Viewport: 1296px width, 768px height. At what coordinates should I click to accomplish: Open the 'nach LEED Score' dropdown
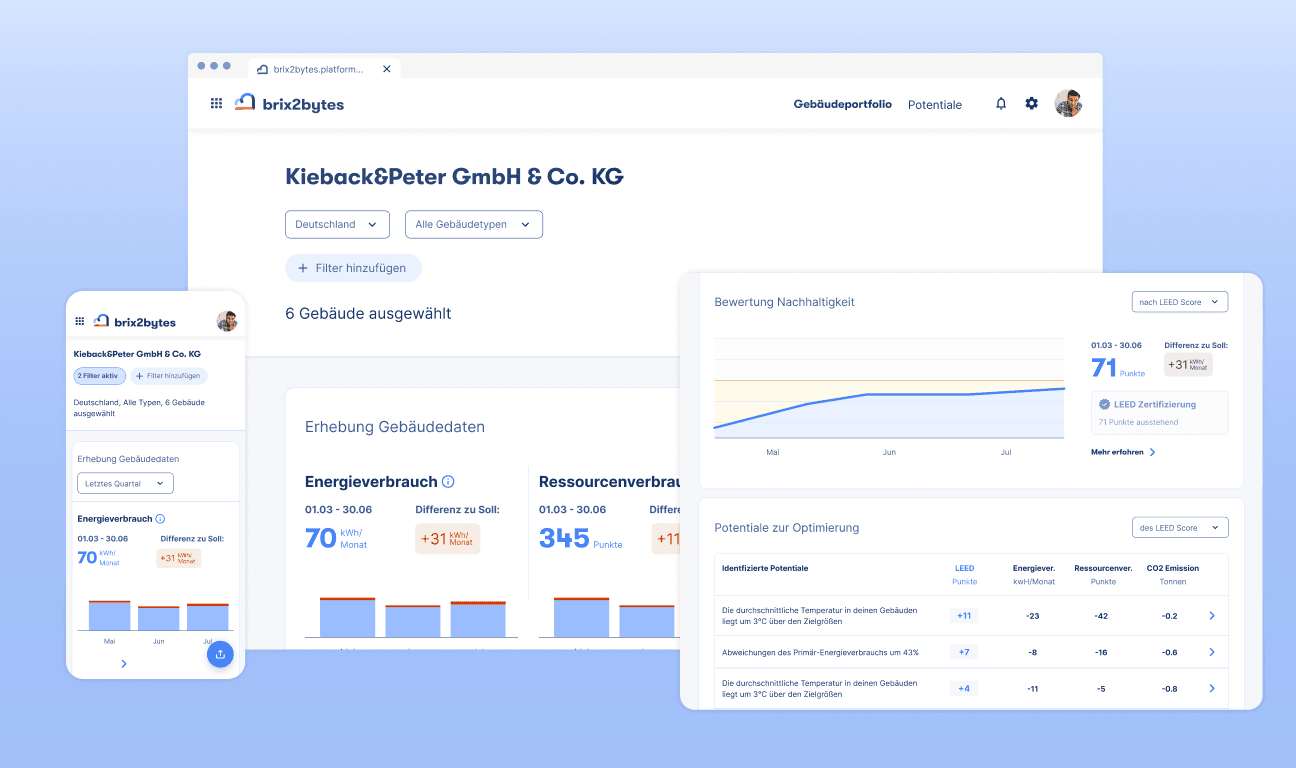click(1180, 302)
